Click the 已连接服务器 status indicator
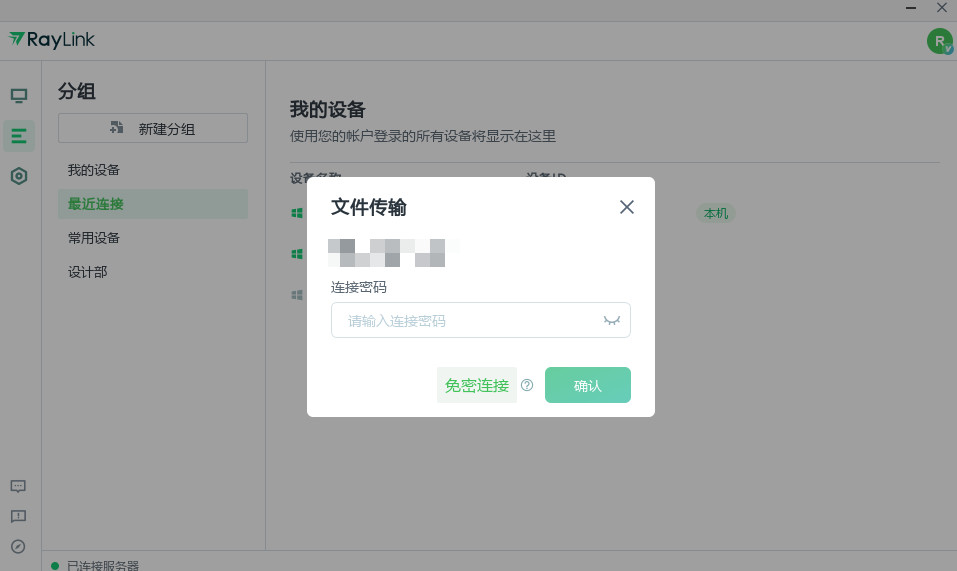 [x=95, y=565]
